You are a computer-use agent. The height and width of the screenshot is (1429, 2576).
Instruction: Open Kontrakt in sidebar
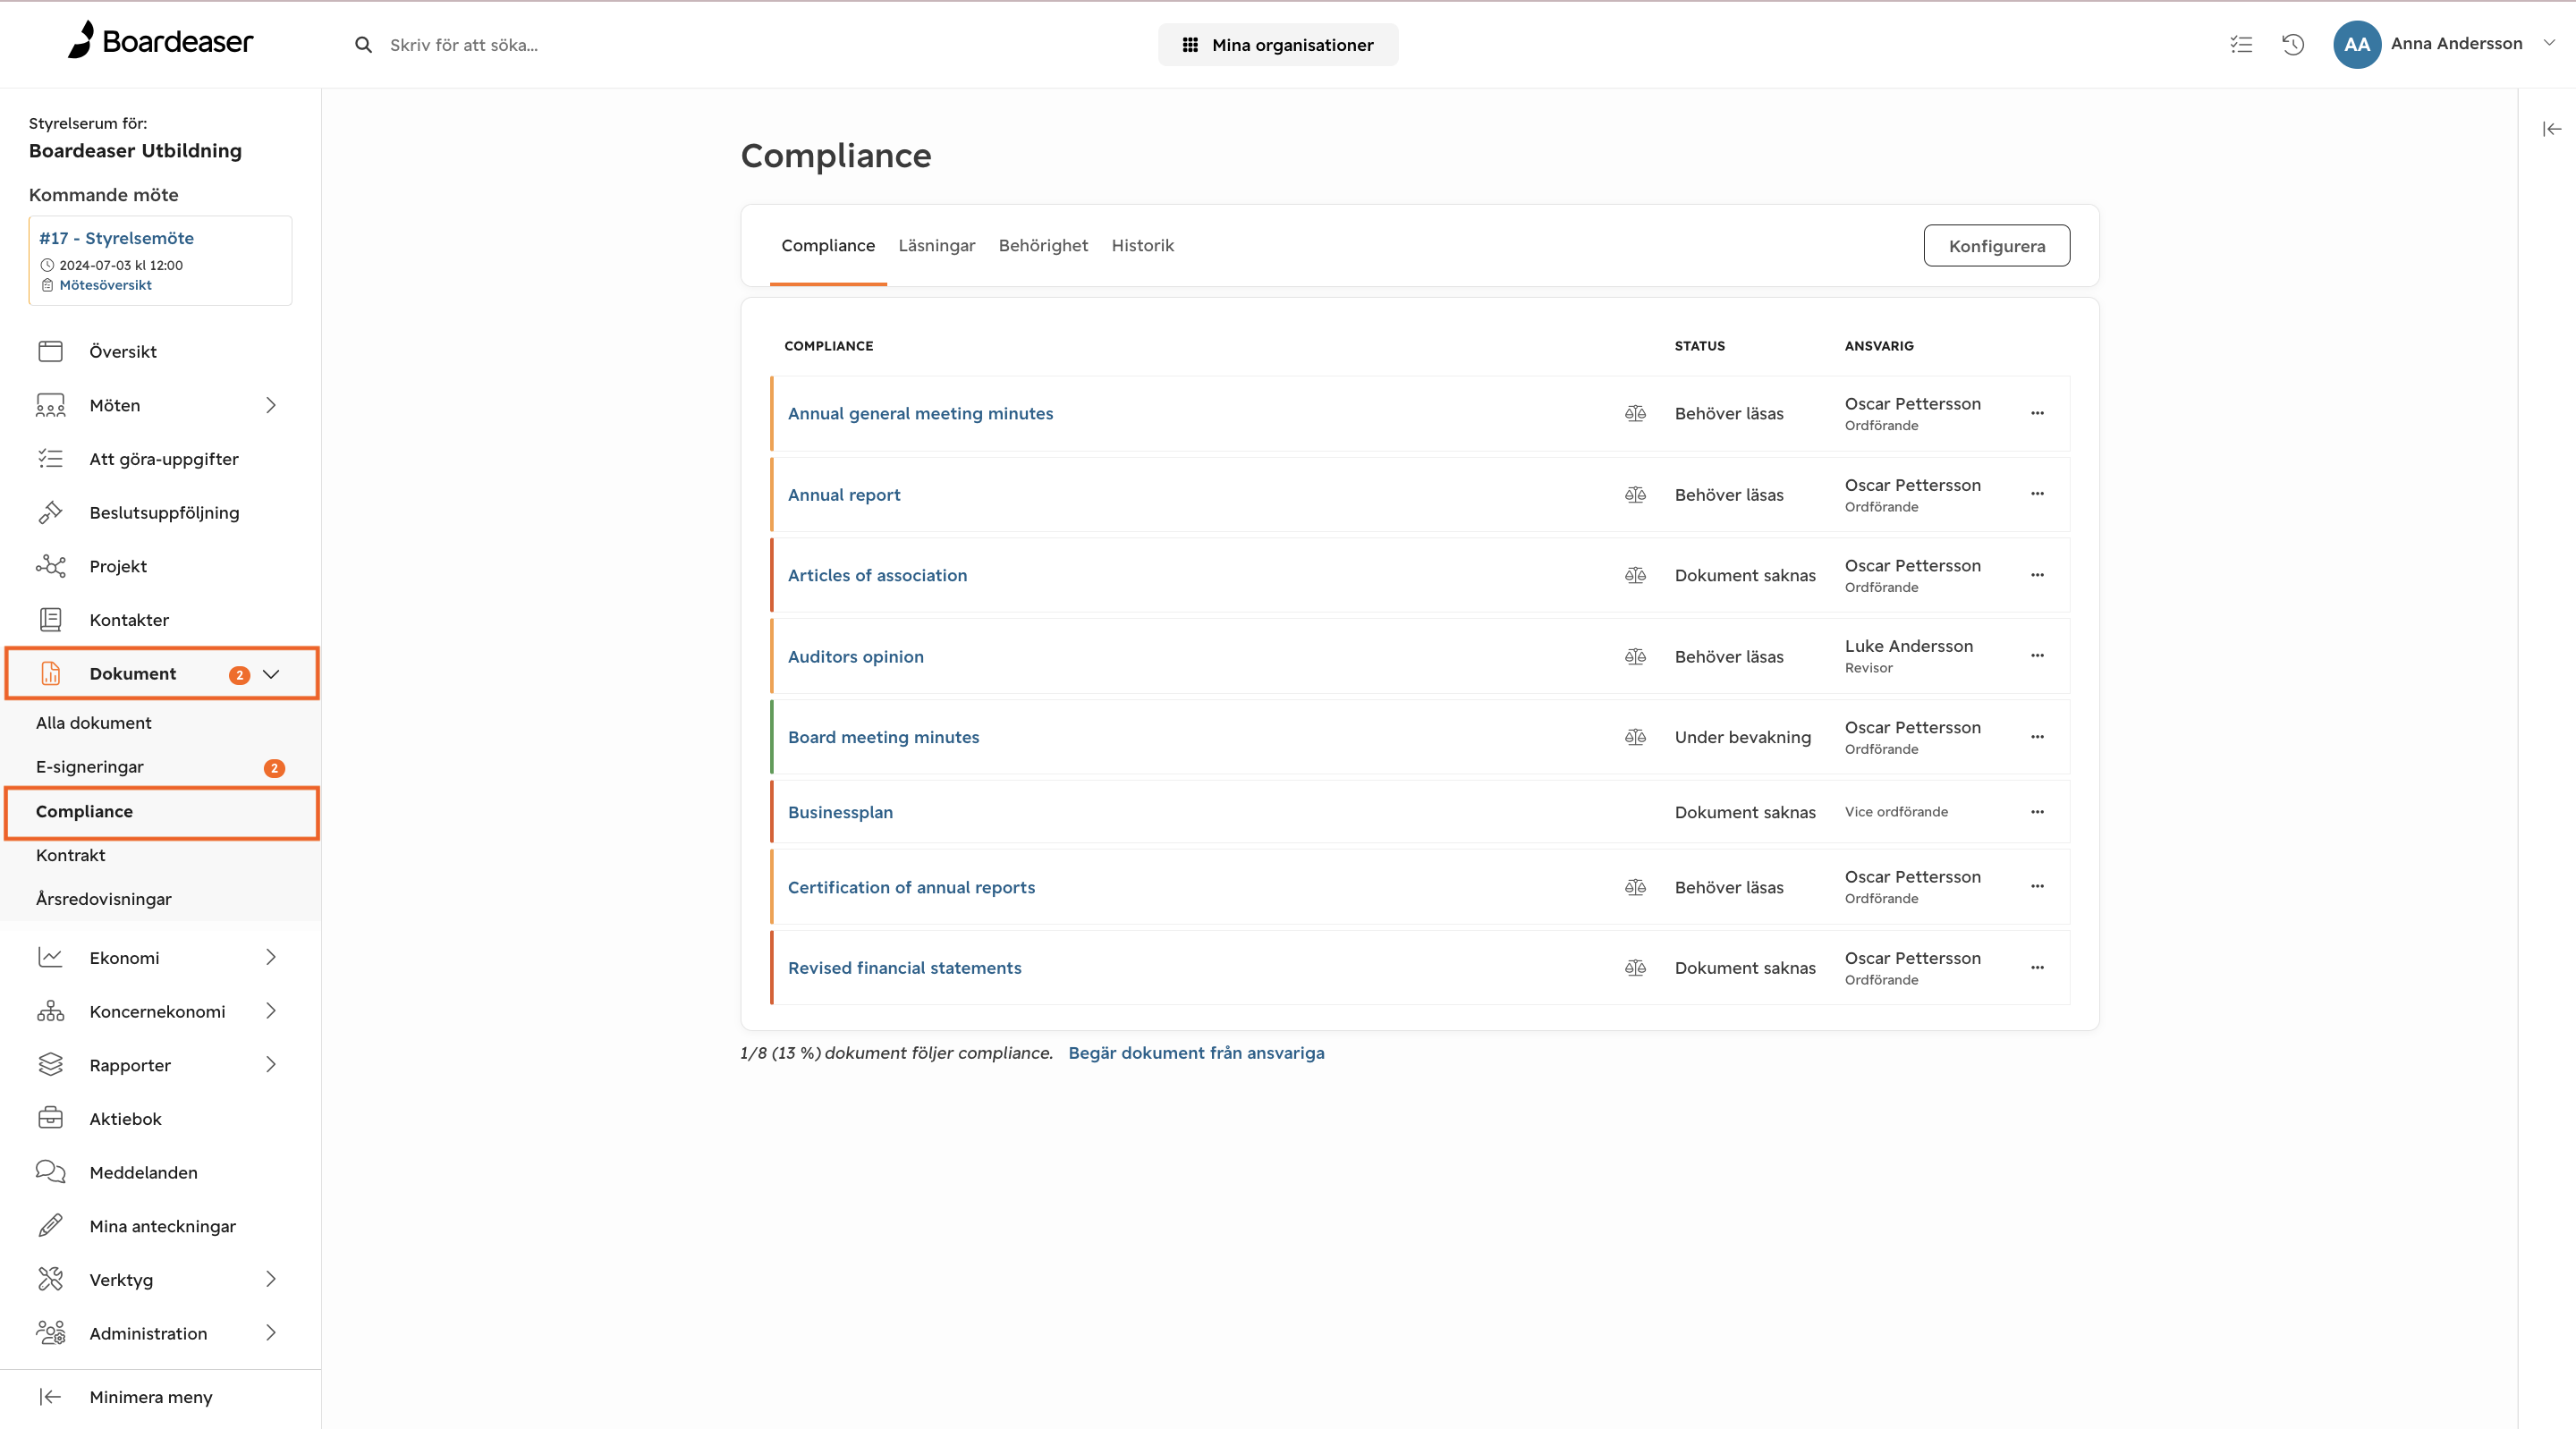[x=71, y=855]
